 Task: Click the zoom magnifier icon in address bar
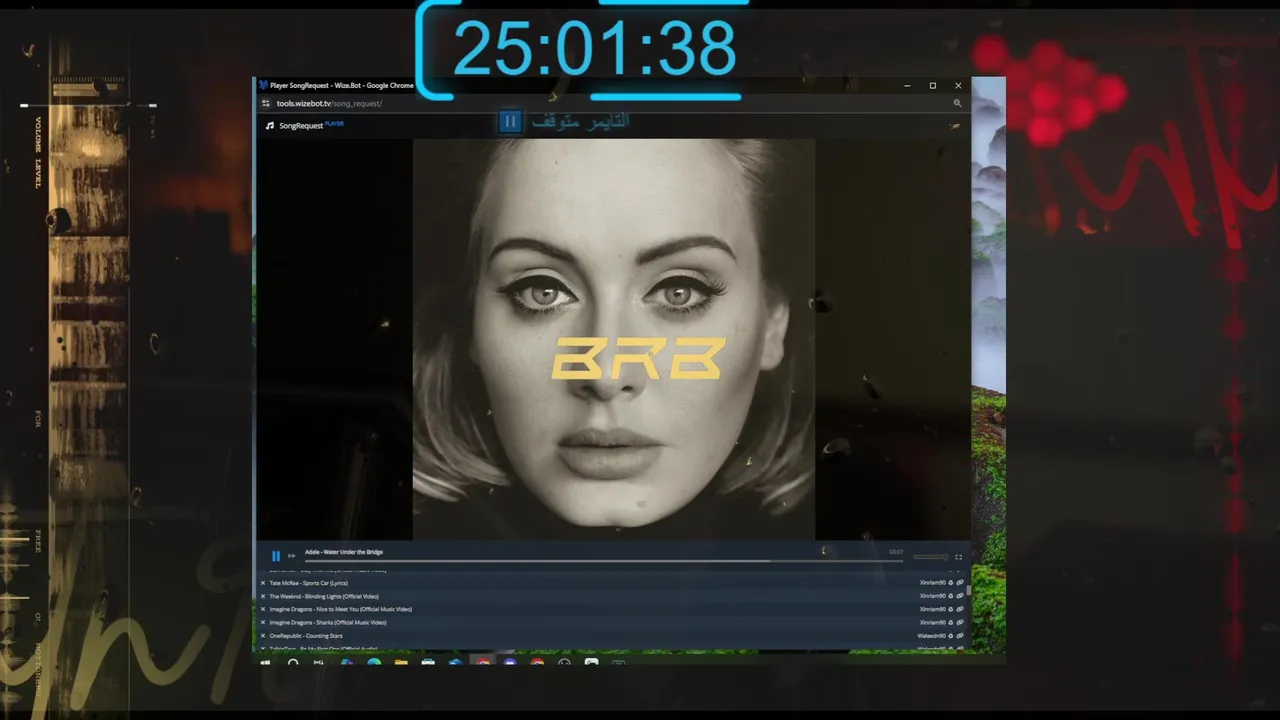[x=957, y=103]
